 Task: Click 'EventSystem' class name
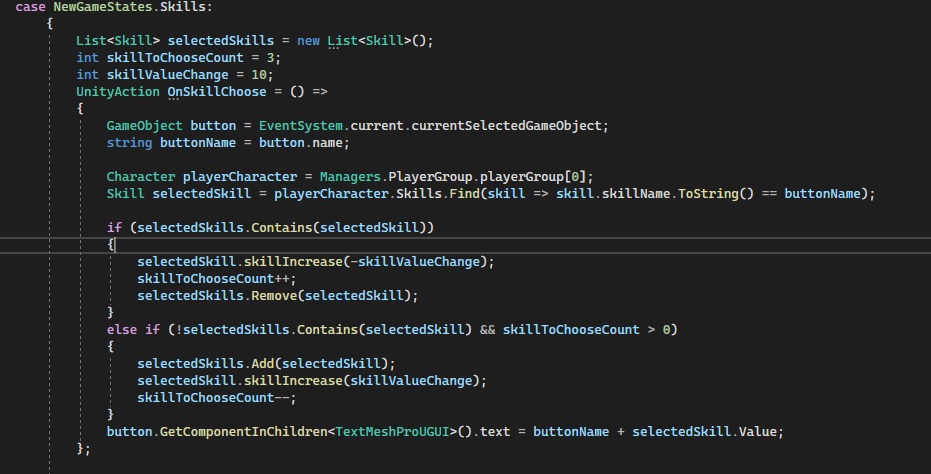click(x=300, y=126)
